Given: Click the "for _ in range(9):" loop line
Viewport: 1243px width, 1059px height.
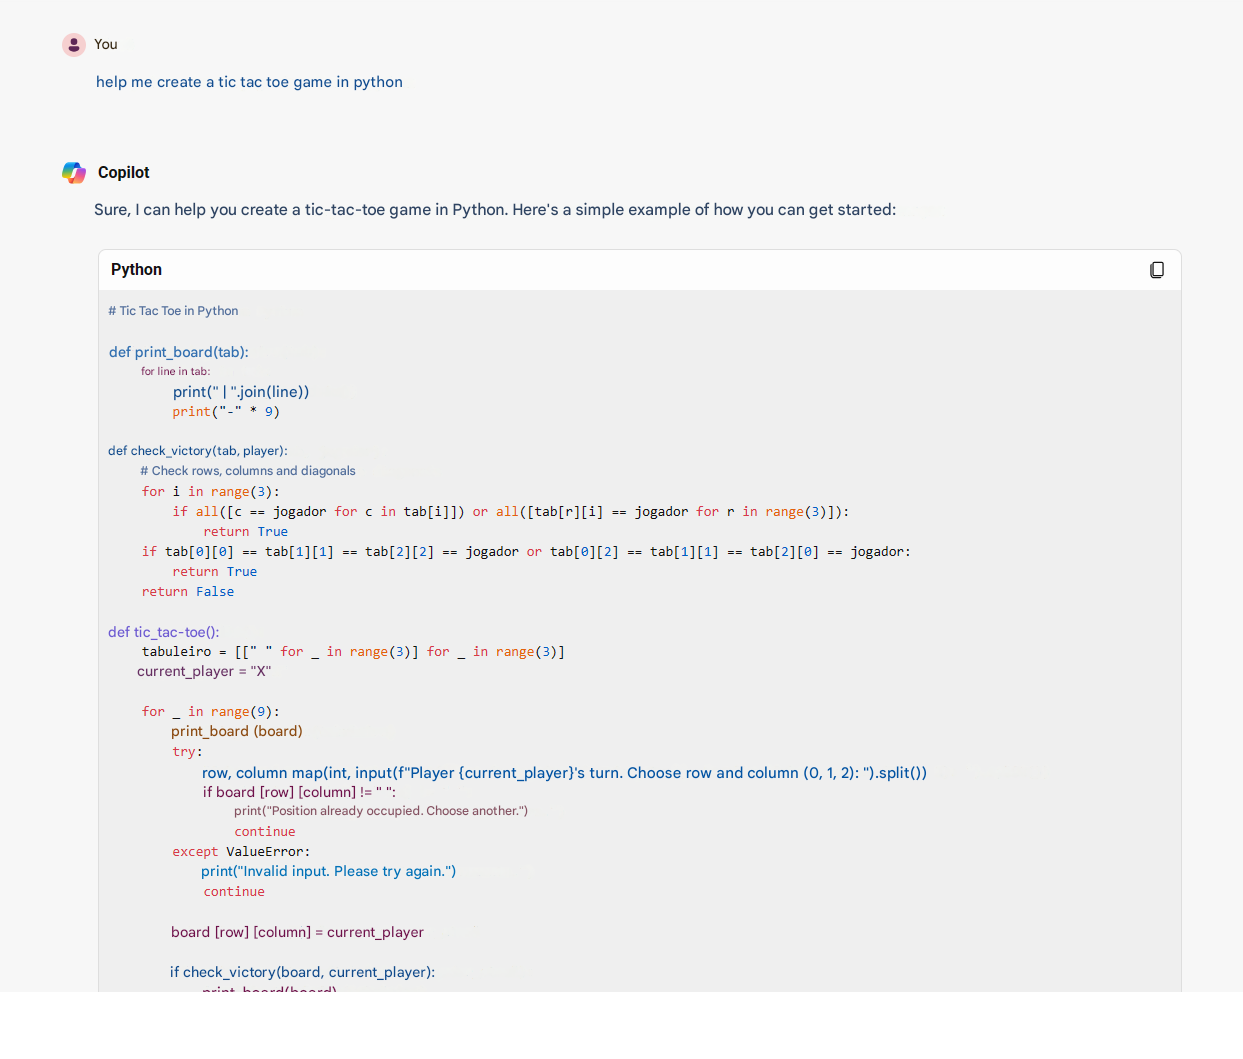Looking at the screenshot, I should tap(210, 712).
